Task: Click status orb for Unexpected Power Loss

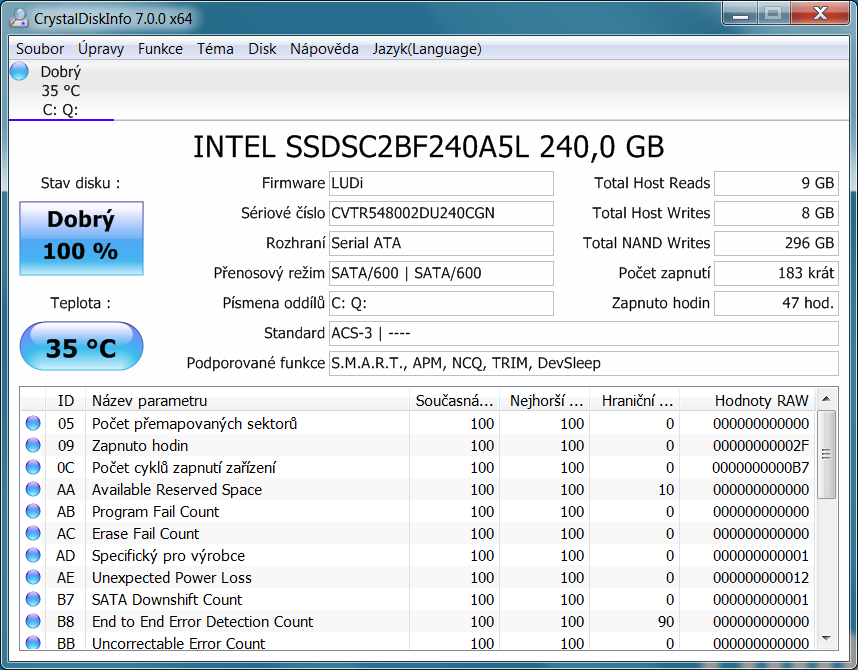Action: tap(33, 578)
